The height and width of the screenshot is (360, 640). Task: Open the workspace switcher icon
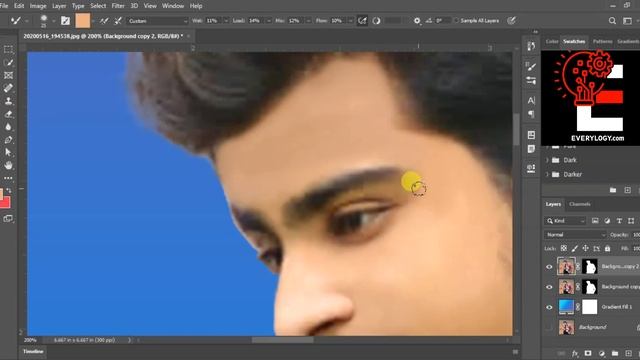[x=627, y=21]
